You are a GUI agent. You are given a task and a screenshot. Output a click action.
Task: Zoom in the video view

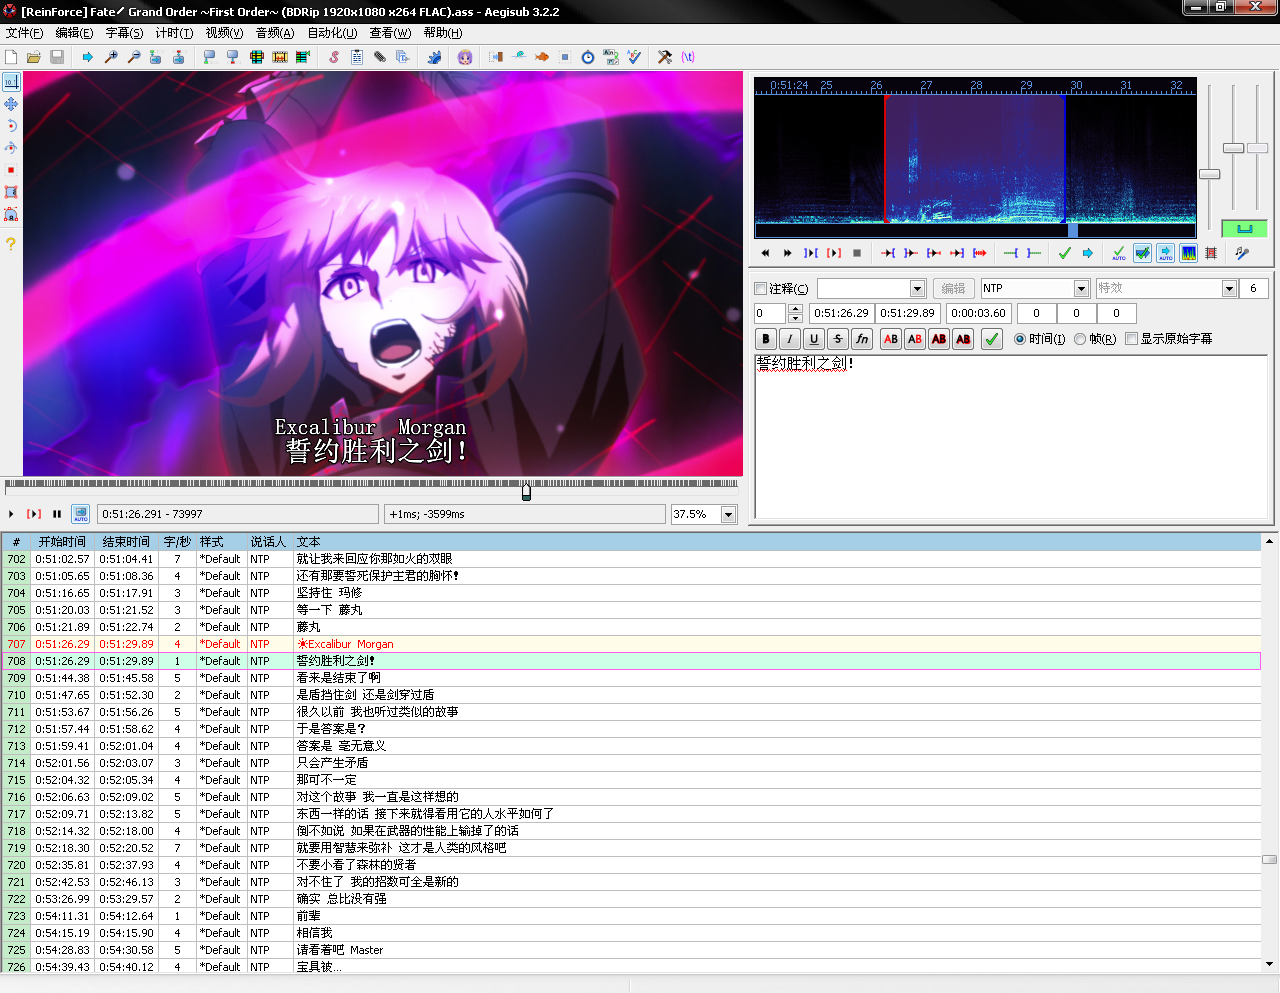pos(111,57)
